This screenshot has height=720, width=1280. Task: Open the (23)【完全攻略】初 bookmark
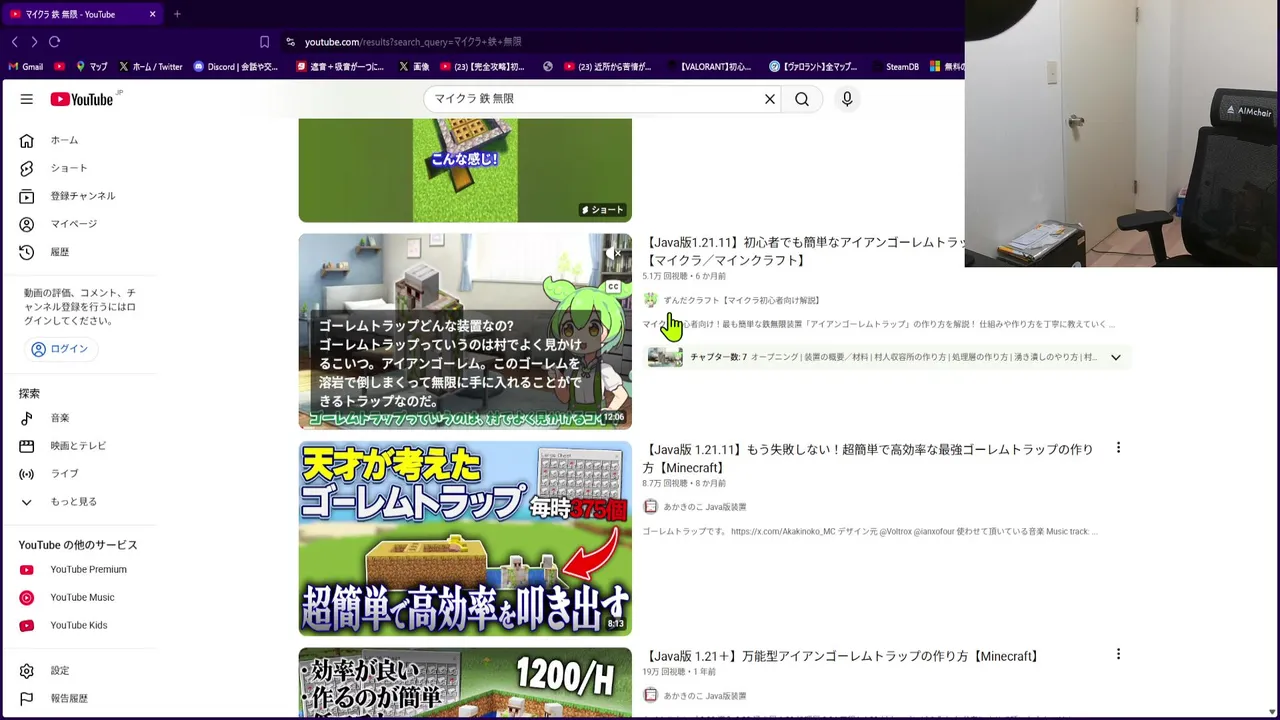(x=482, y=67)
